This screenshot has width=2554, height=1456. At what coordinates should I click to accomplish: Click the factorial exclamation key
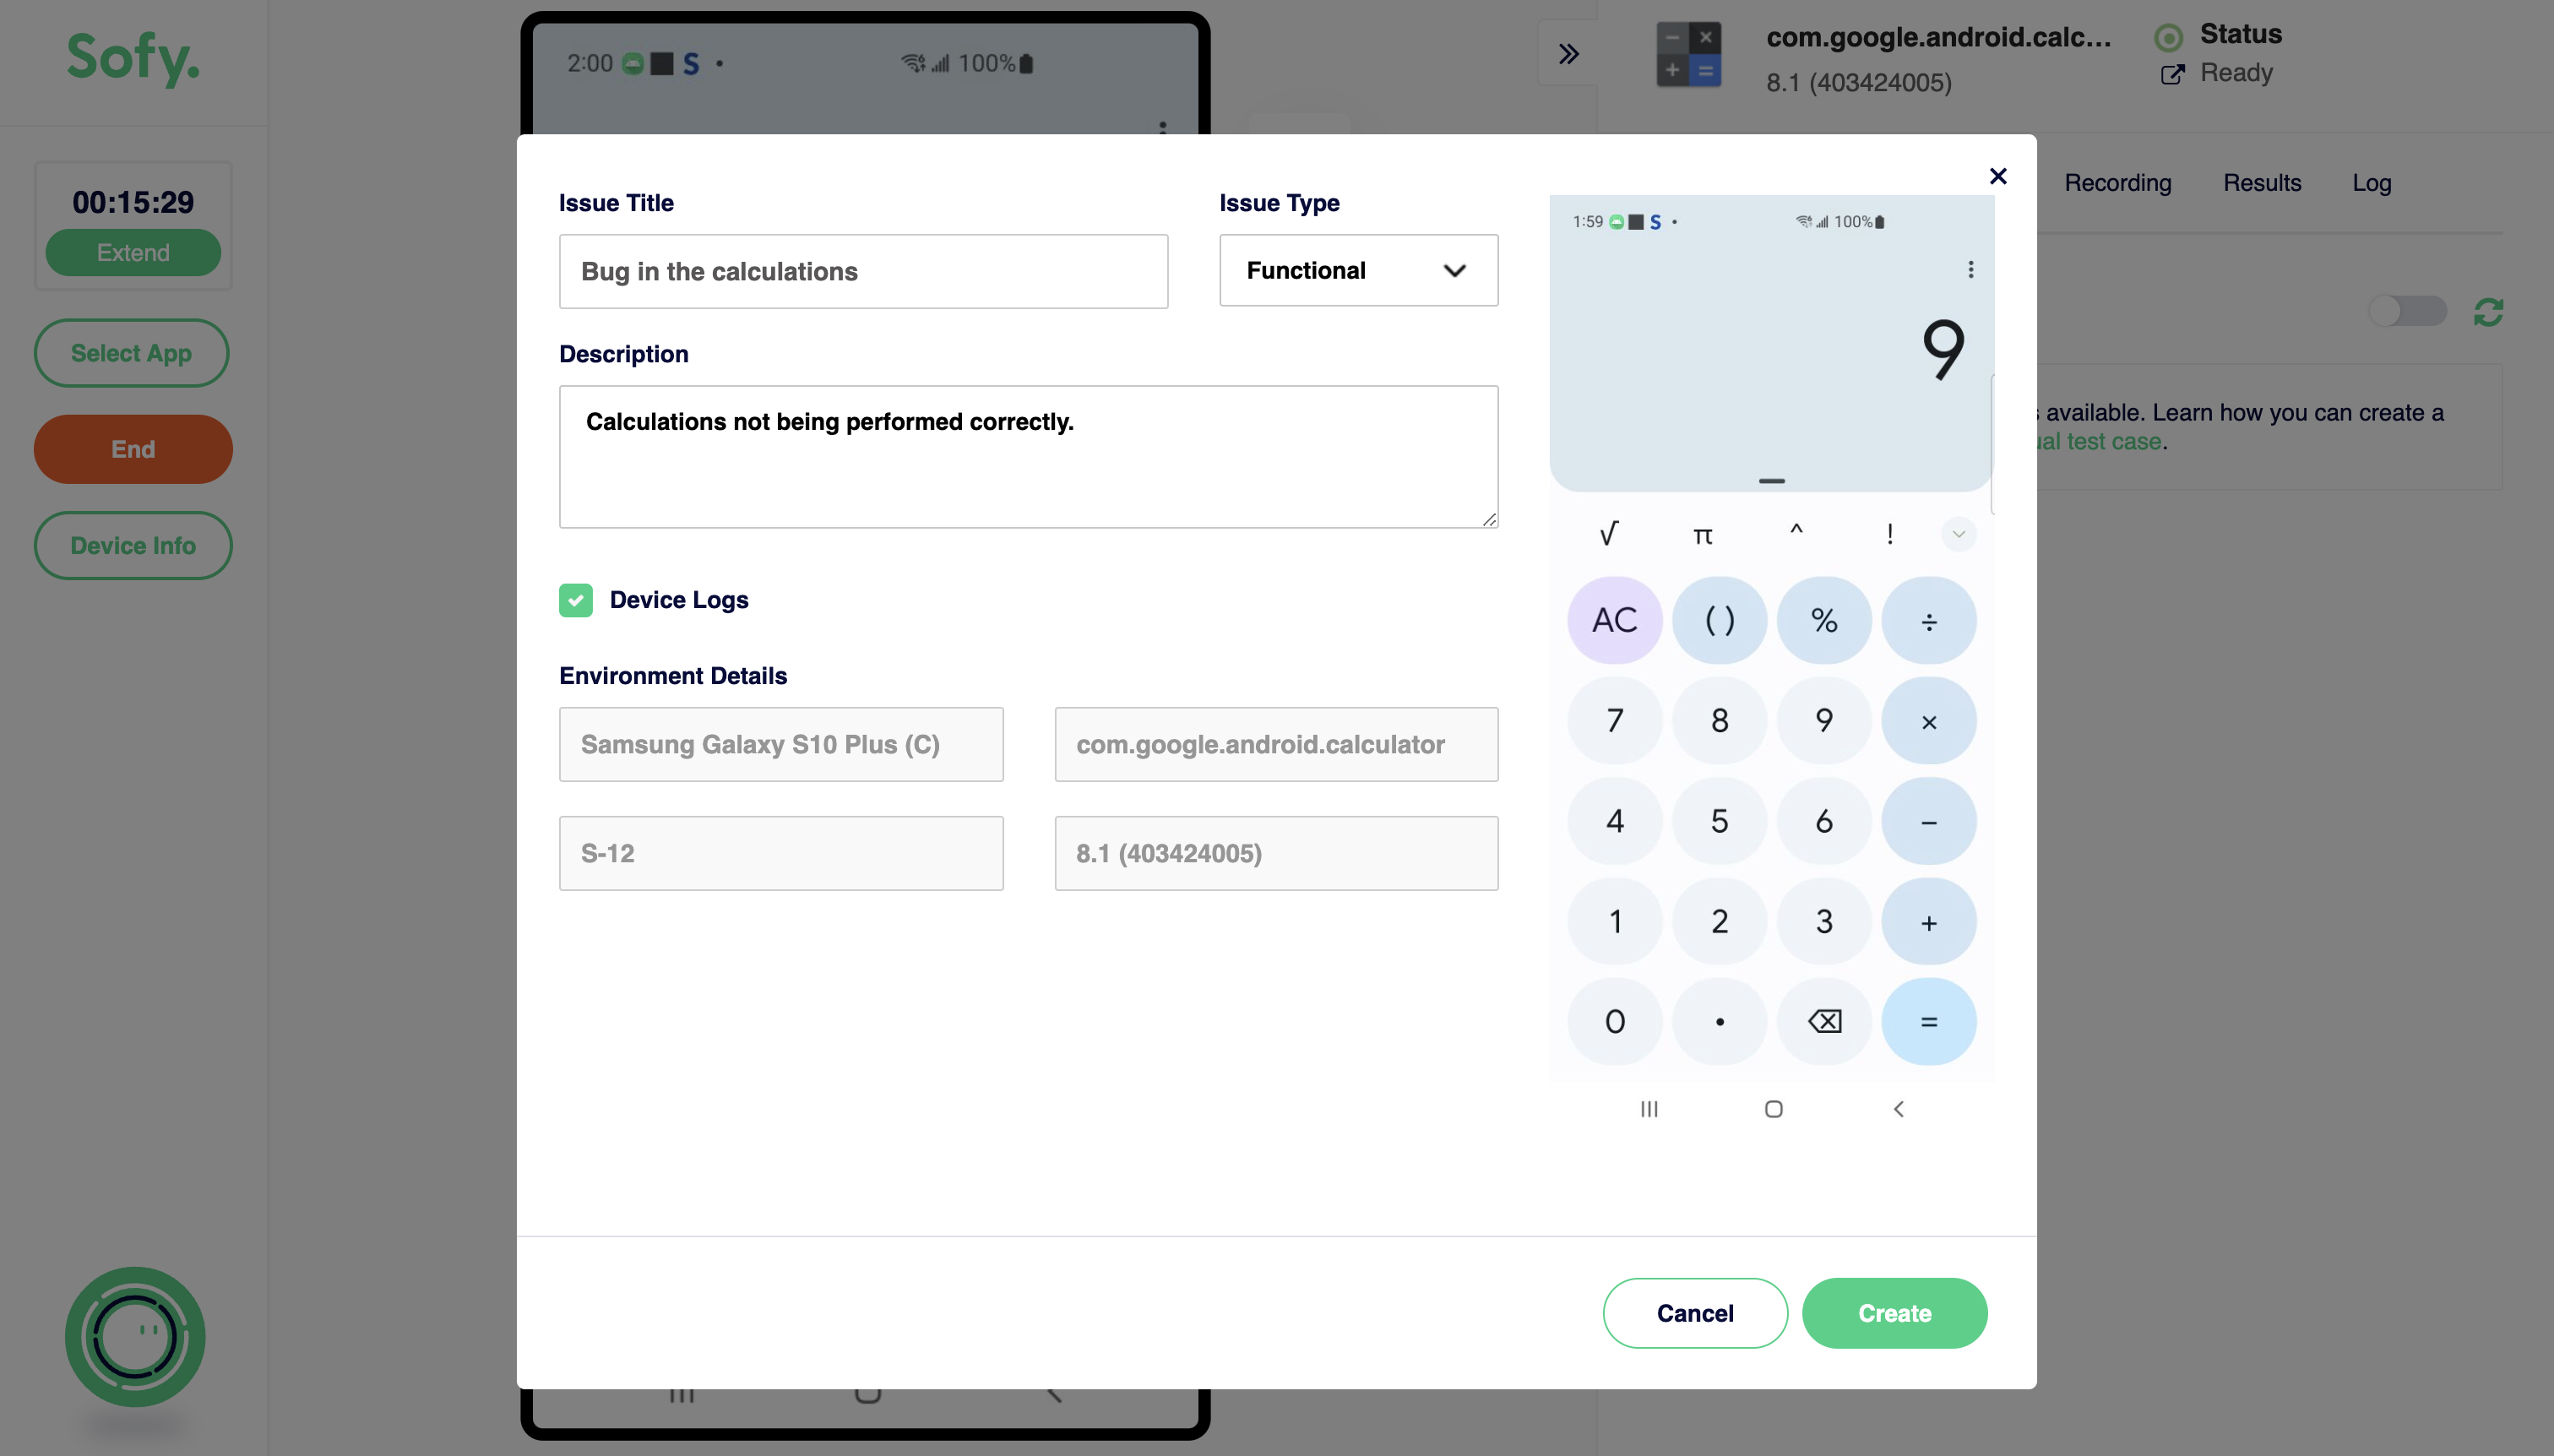[1889, 534]
